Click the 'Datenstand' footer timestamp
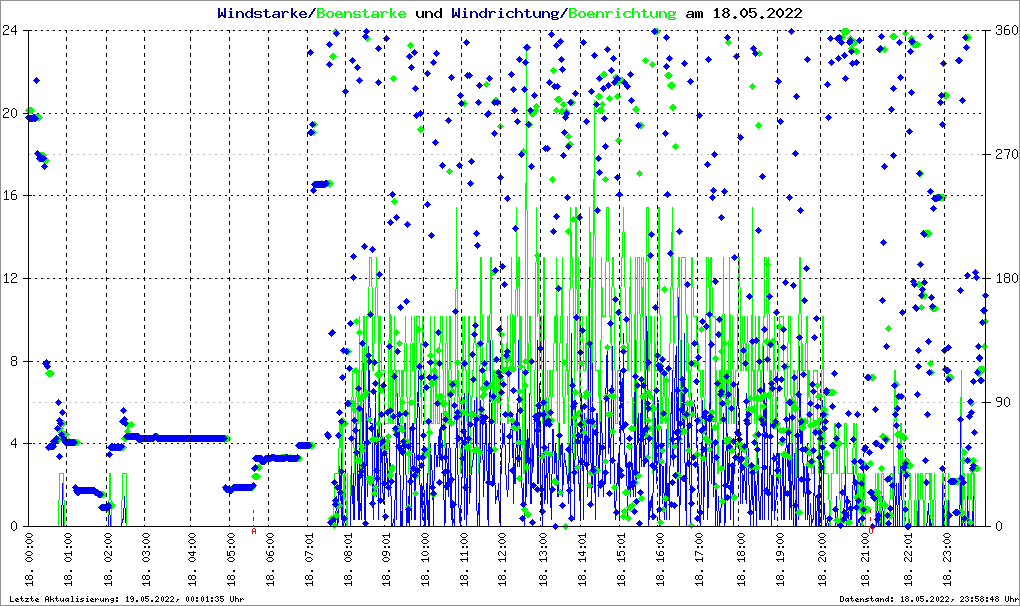1020x606 pixels. tap(928, 599)
